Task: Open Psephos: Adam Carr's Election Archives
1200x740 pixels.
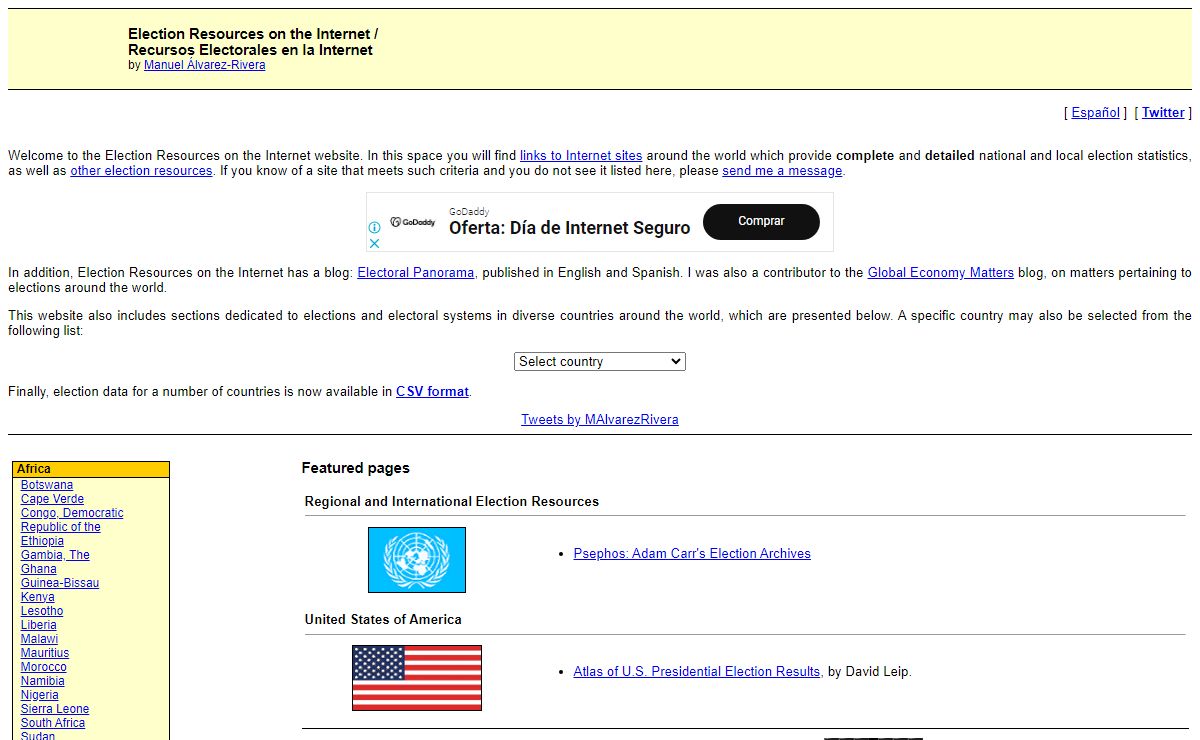Action: [692, 554]
